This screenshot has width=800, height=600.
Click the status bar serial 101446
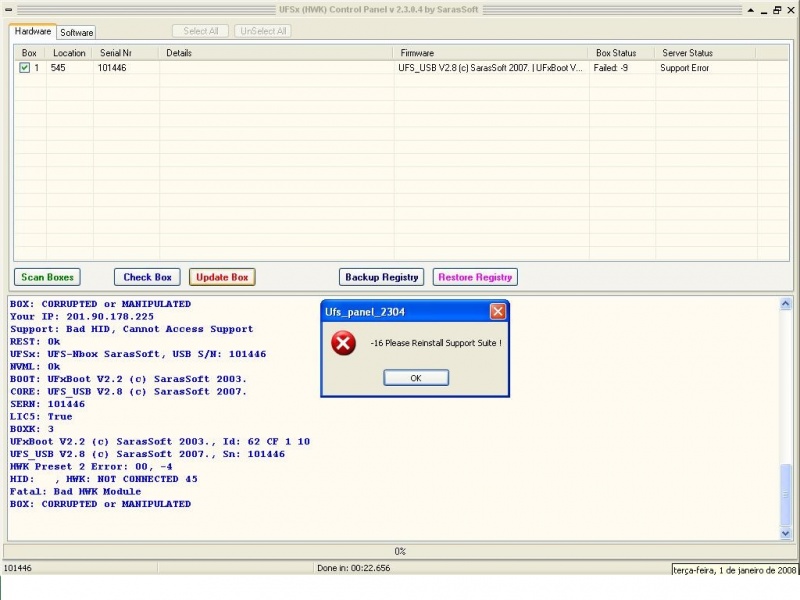pos(17,568)
